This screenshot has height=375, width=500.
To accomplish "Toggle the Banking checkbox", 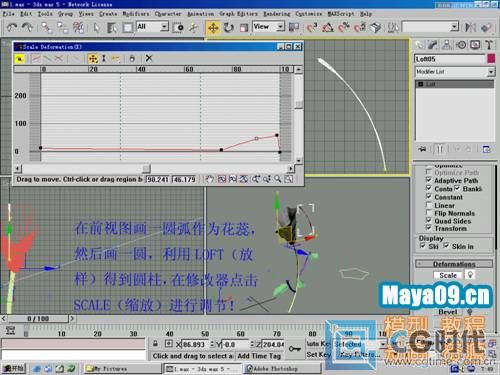I will pyautogui.click(x=457, y=188).
